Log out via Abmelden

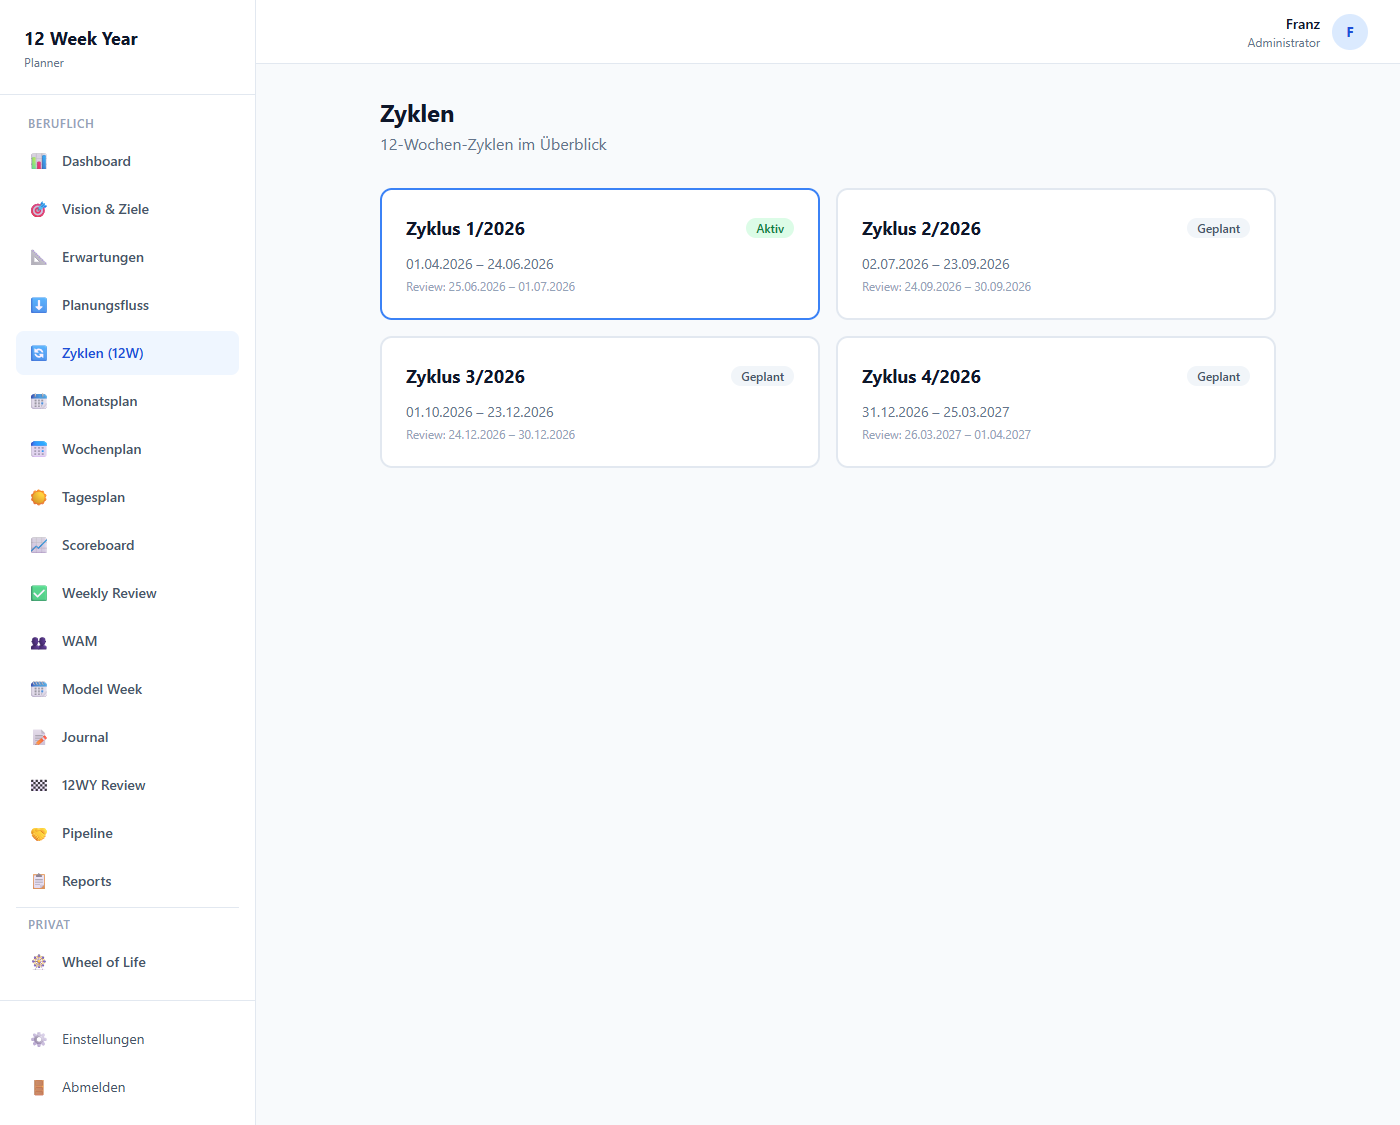94,1088
